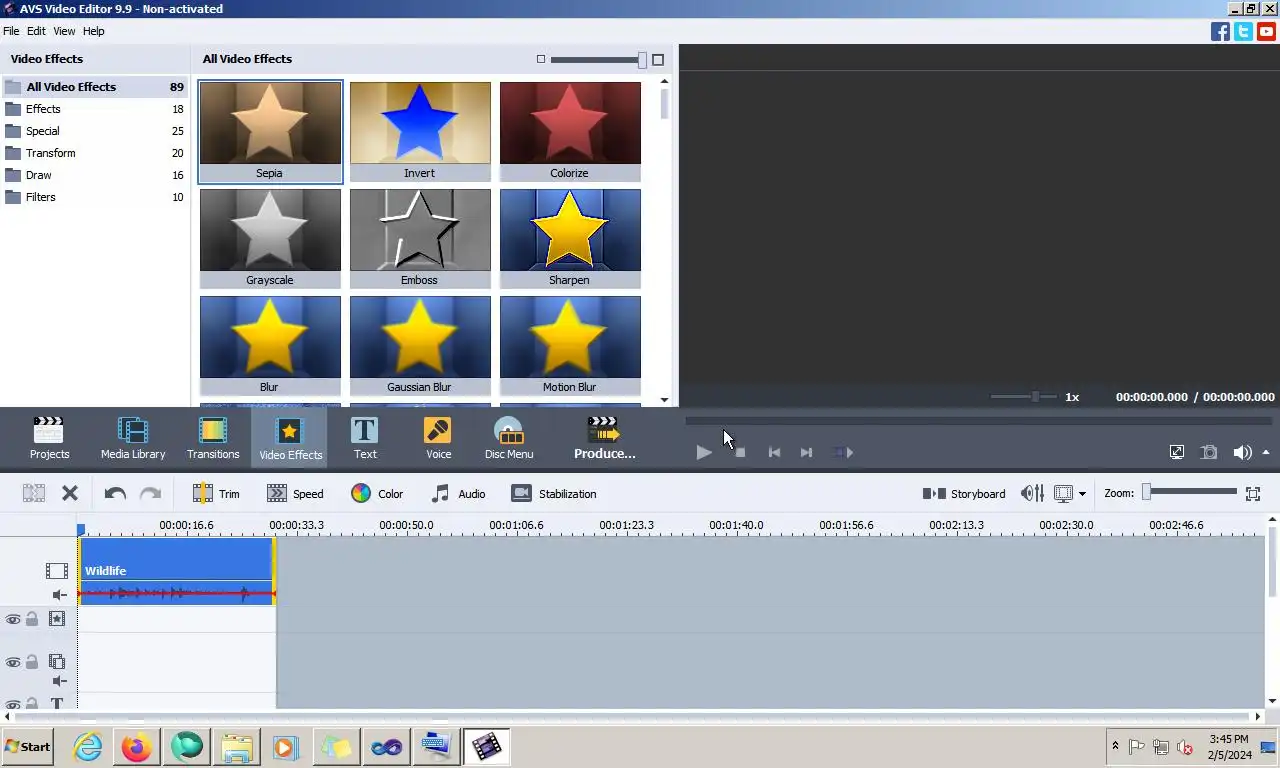Delete selected item with X icon

[70, 493]
